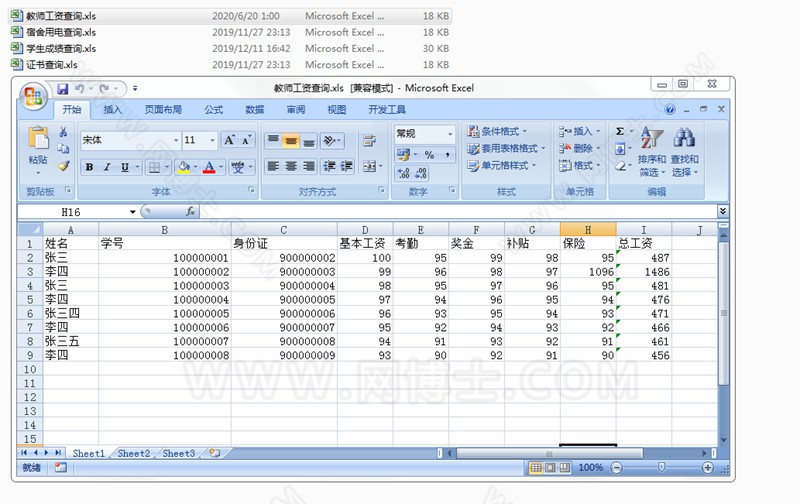
Task: Open the Name Box dropdown arrow
Action: 133,212
